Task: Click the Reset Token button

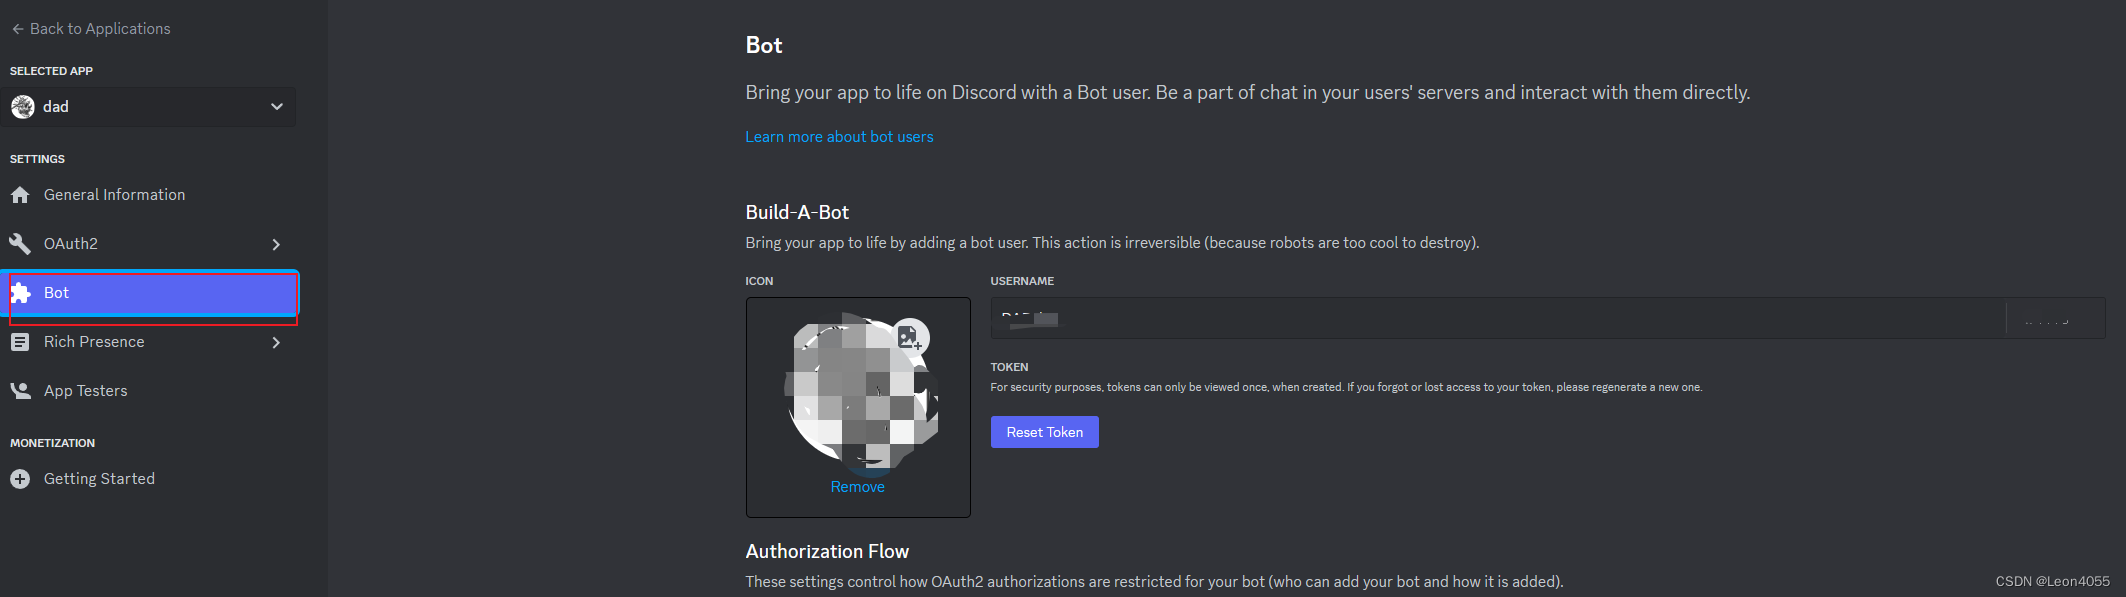Action: coord(1044,432)
